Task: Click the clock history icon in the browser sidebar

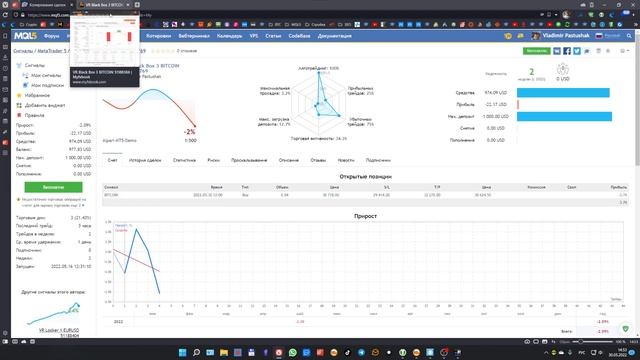Action: tap(5, 69)
